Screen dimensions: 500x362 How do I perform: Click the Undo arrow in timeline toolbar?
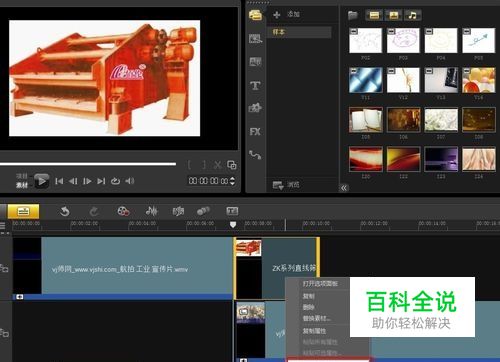point(64,211)
